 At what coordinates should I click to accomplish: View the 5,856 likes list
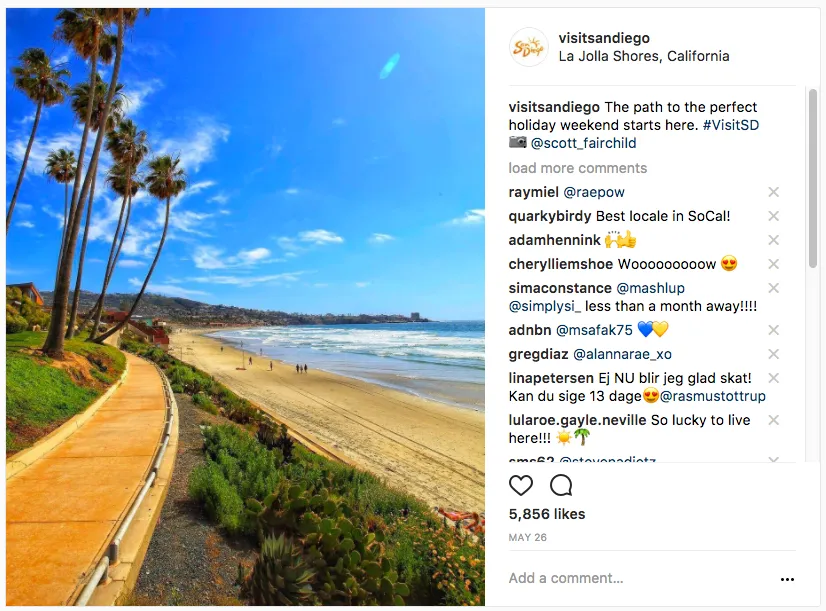547,514
